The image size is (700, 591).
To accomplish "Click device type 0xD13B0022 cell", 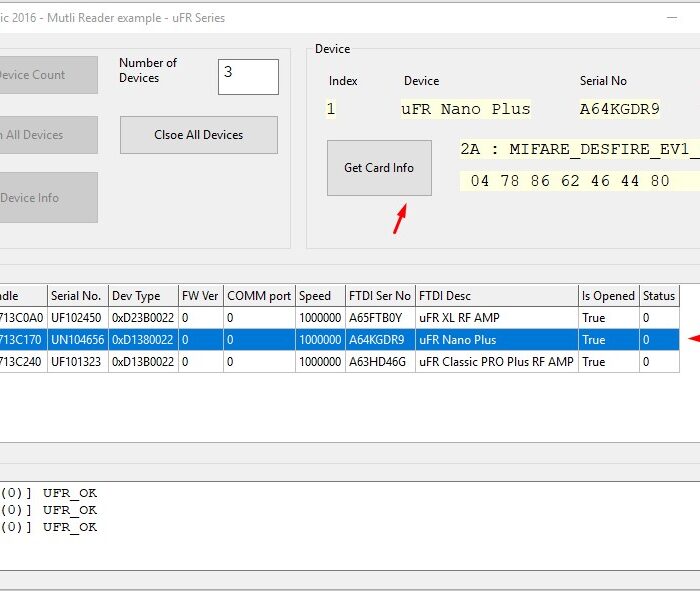I will coord(143,362).
